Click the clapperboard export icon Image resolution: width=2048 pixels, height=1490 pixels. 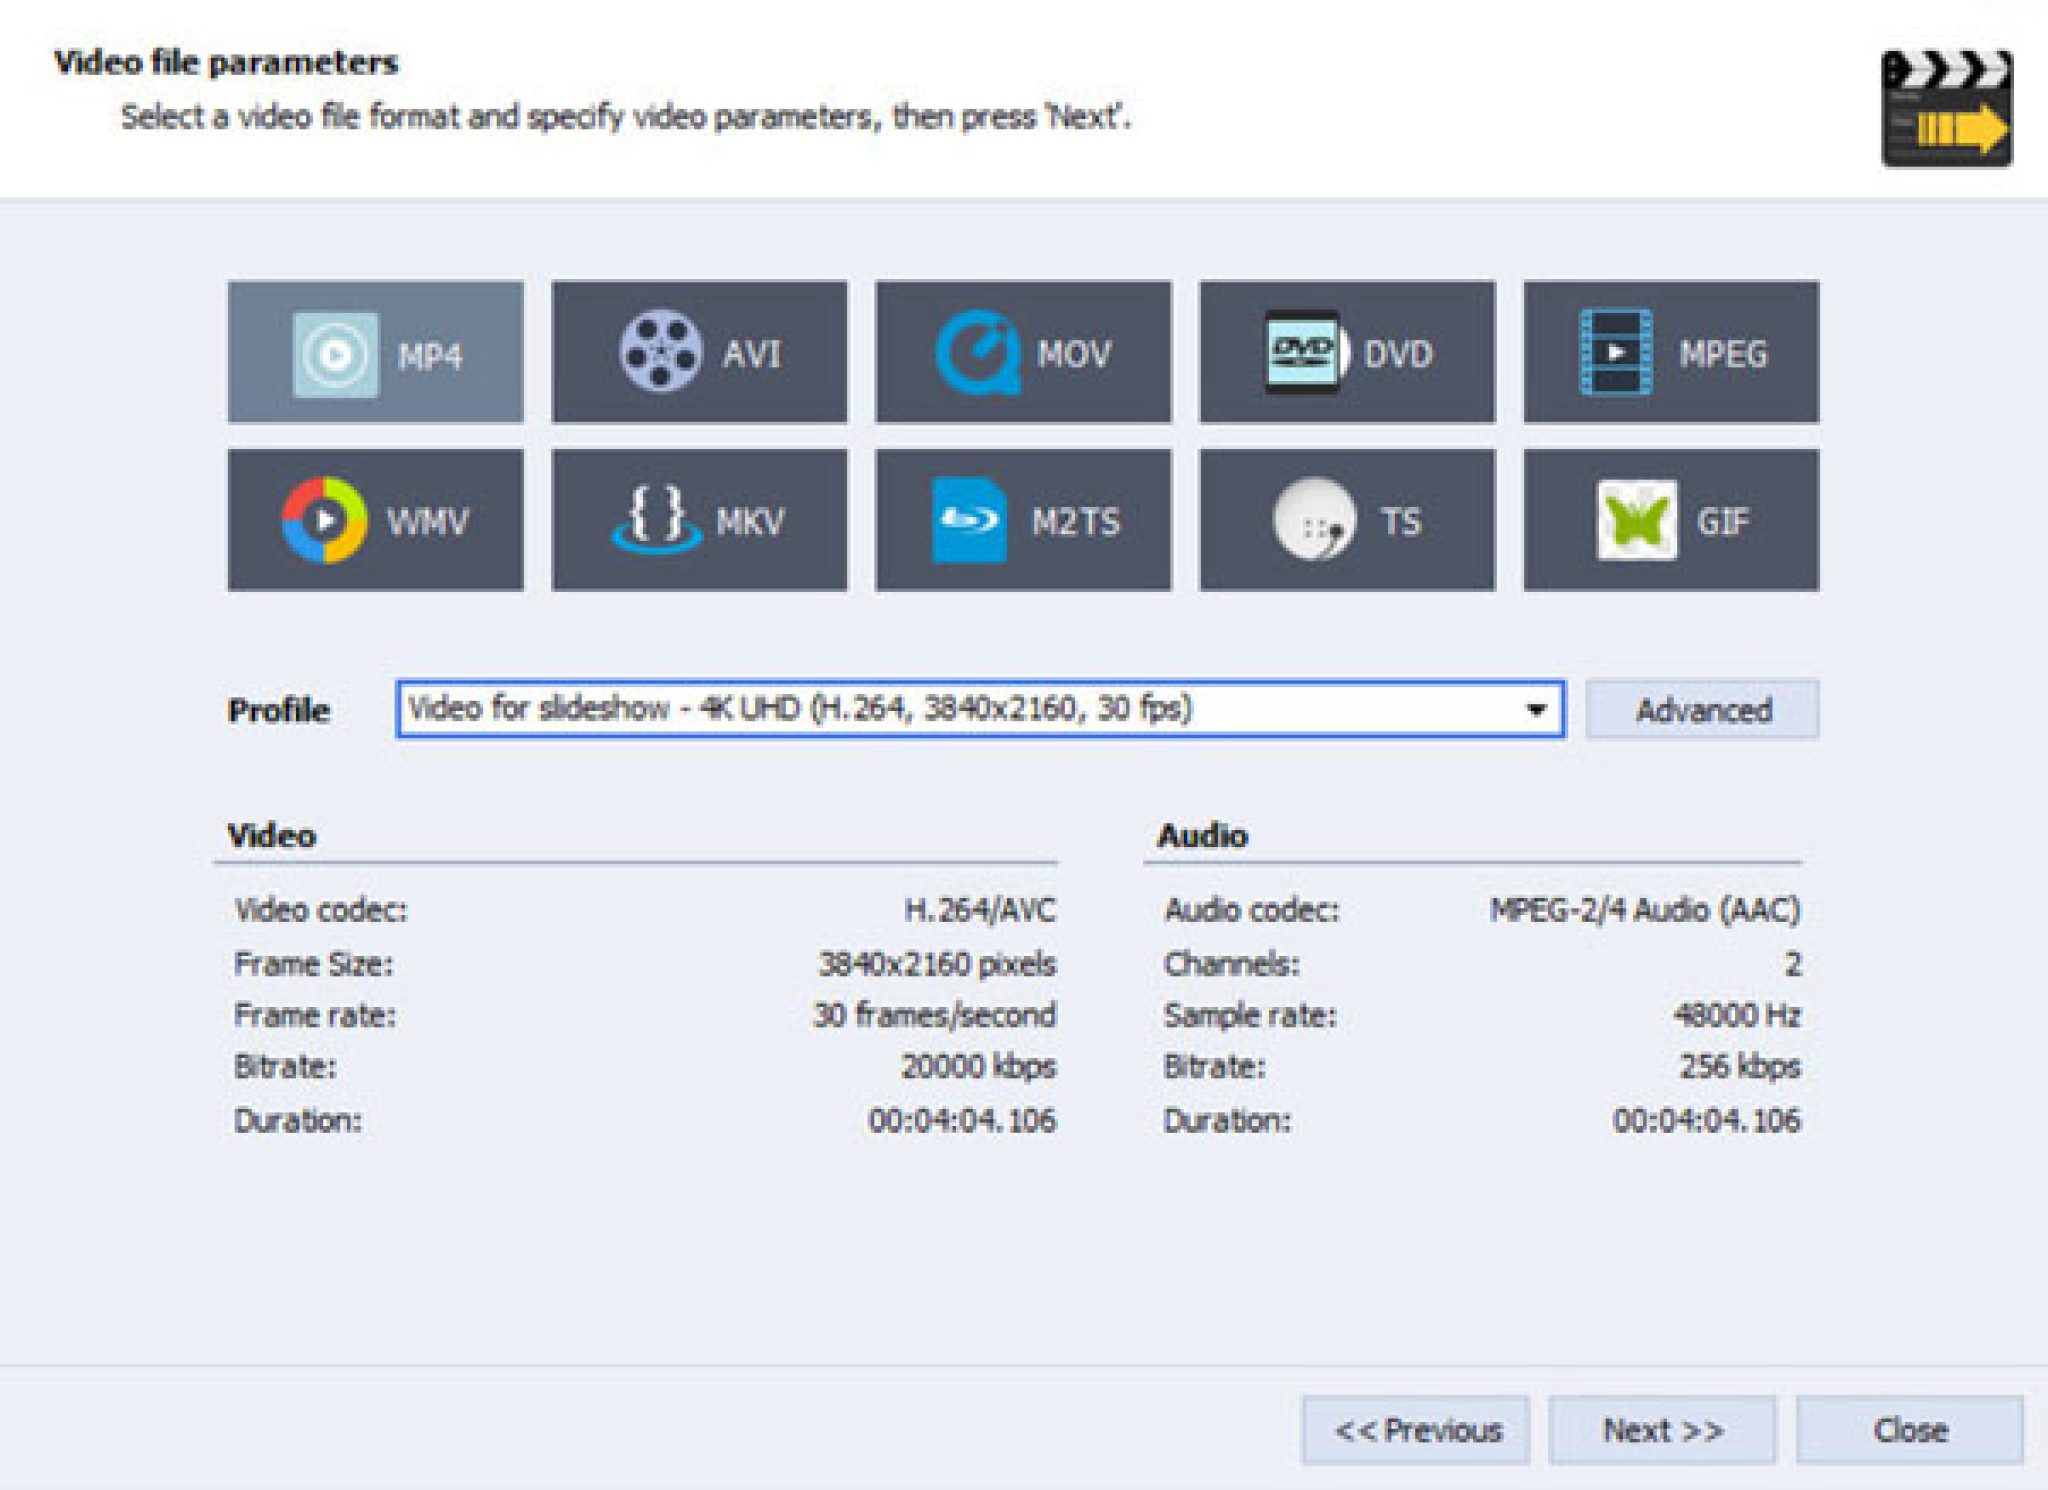point(1946,109)
